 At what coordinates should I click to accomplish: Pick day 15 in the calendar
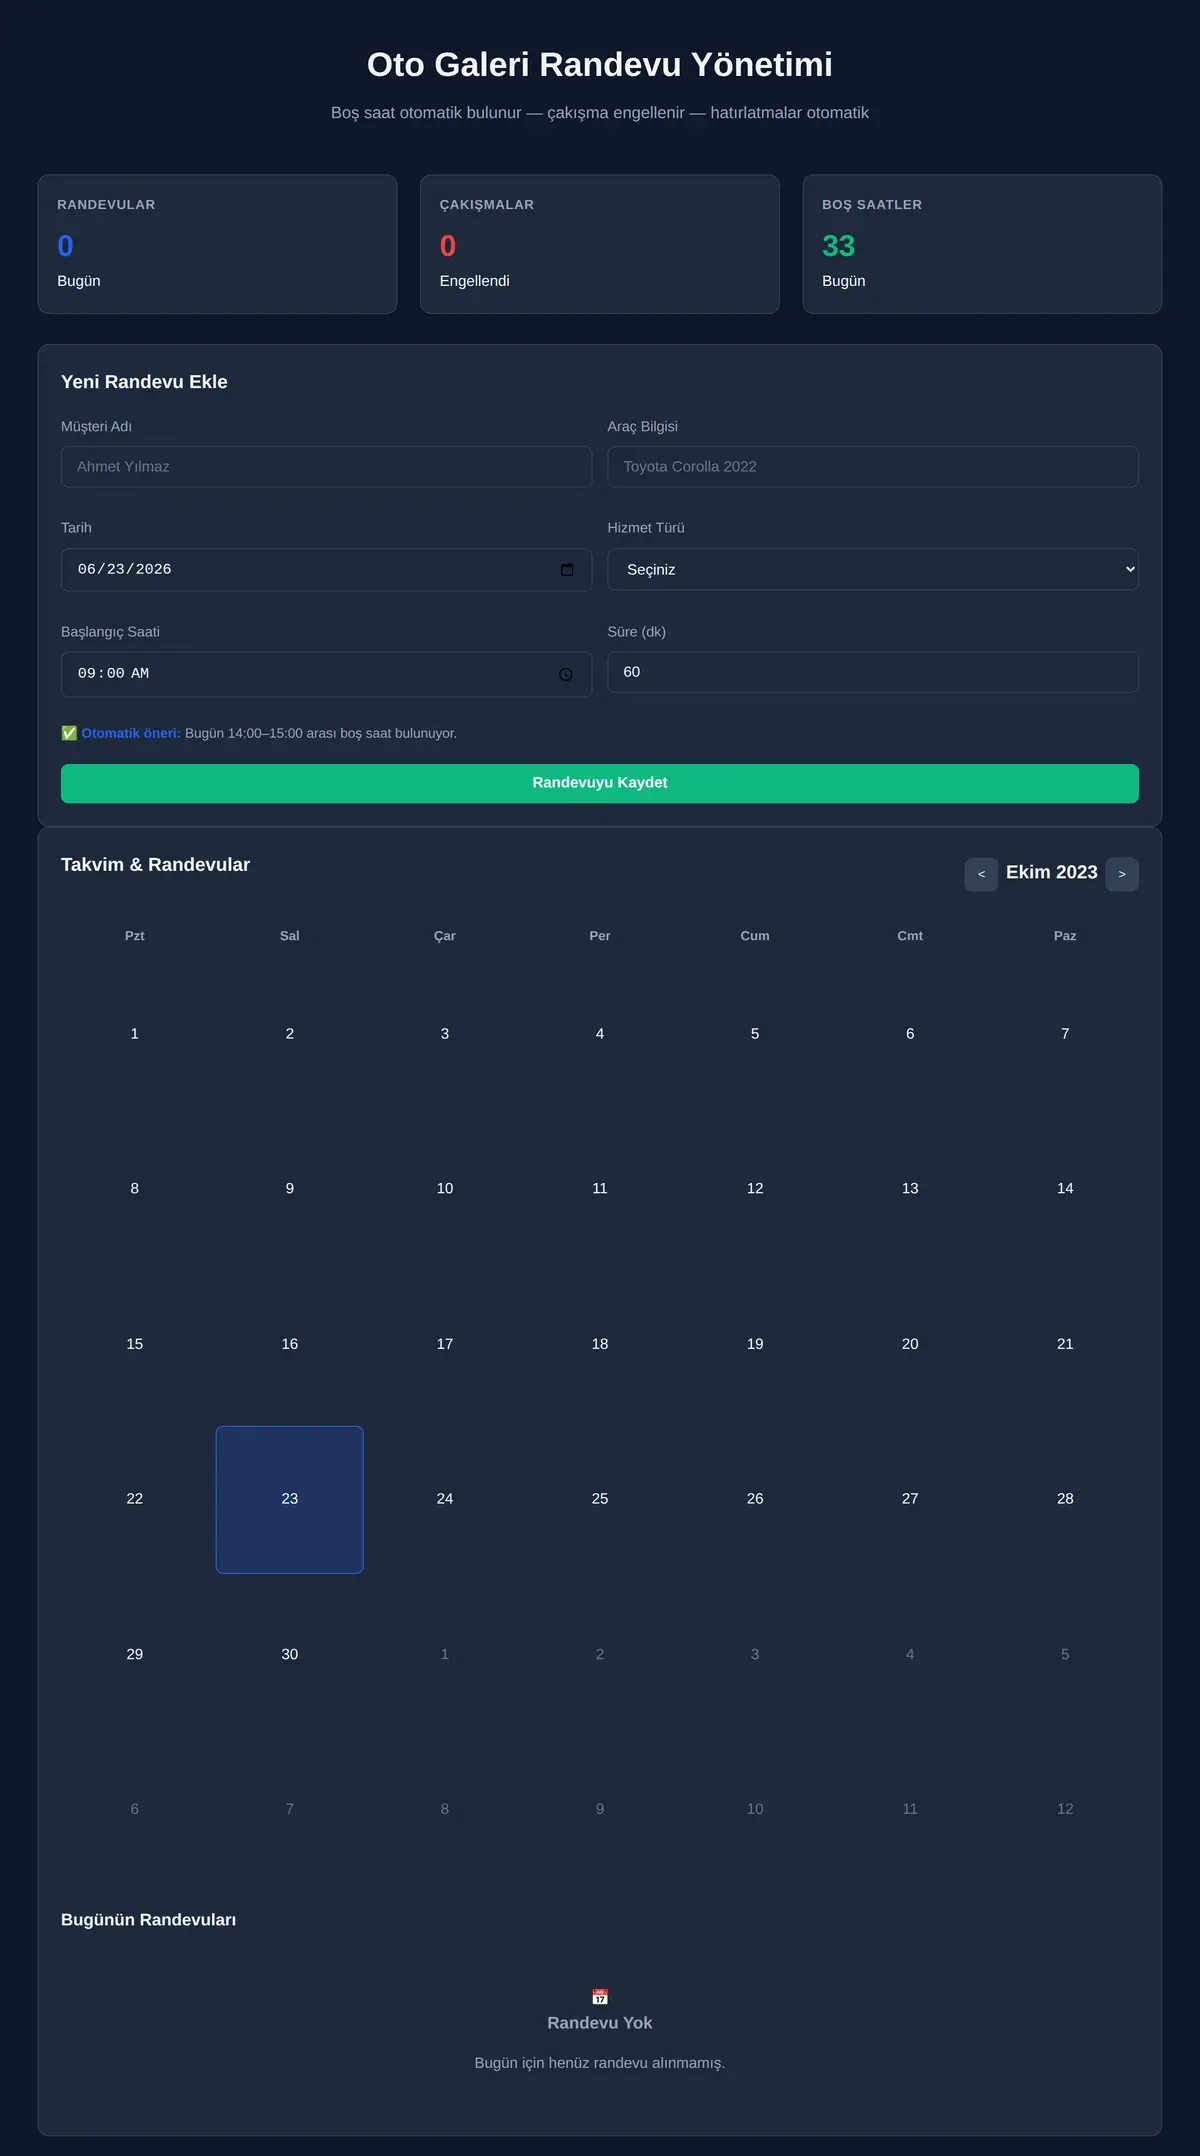click(x=135, y=1344)
